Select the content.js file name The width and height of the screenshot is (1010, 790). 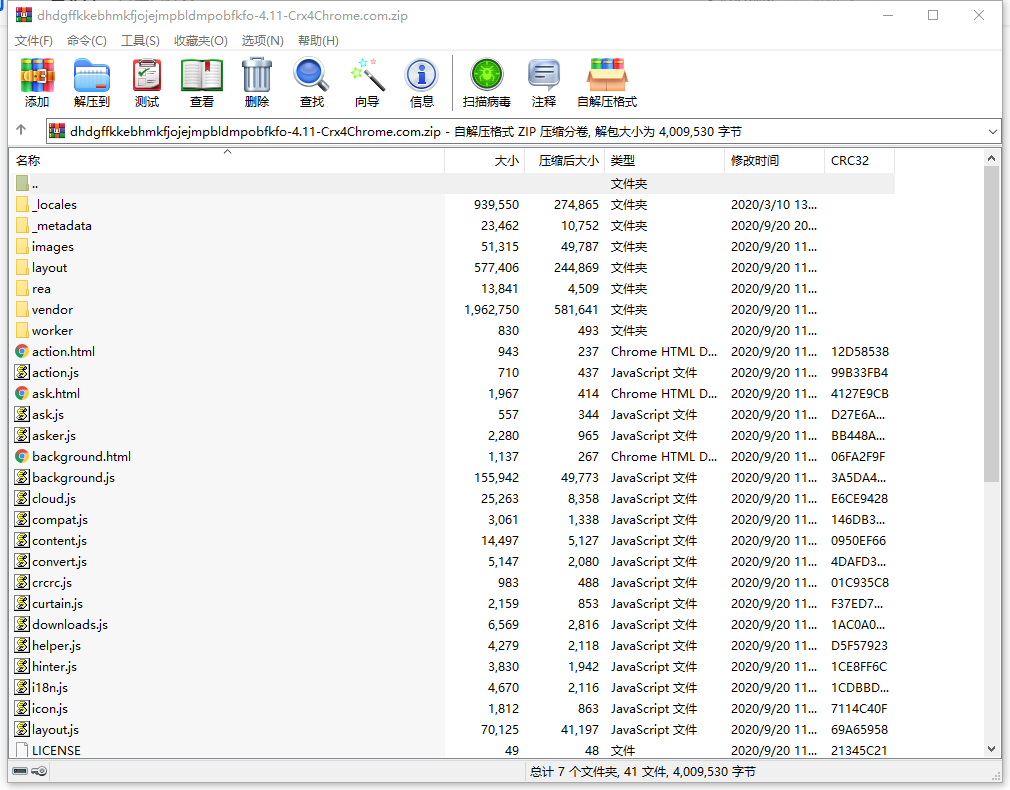coord(59,541)
